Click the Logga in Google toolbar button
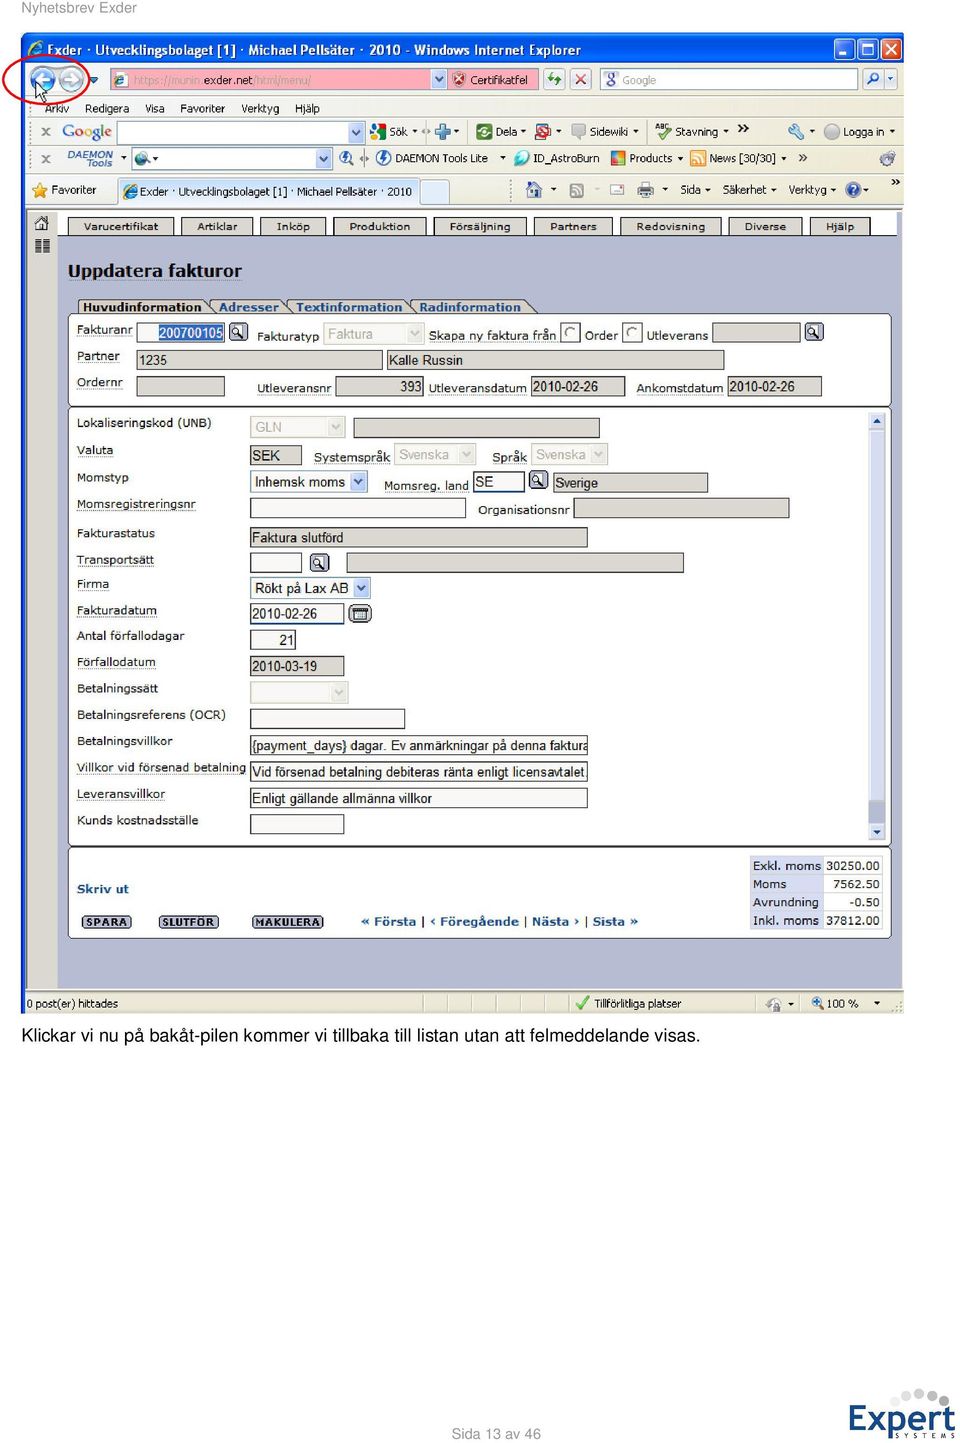 pyautogui.click(x=860, y=131)
